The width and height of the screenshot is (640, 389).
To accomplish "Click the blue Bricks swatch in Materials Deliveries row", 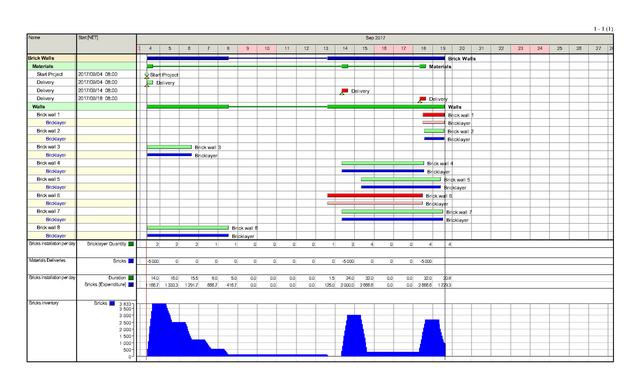I will [x=131, y=261].
